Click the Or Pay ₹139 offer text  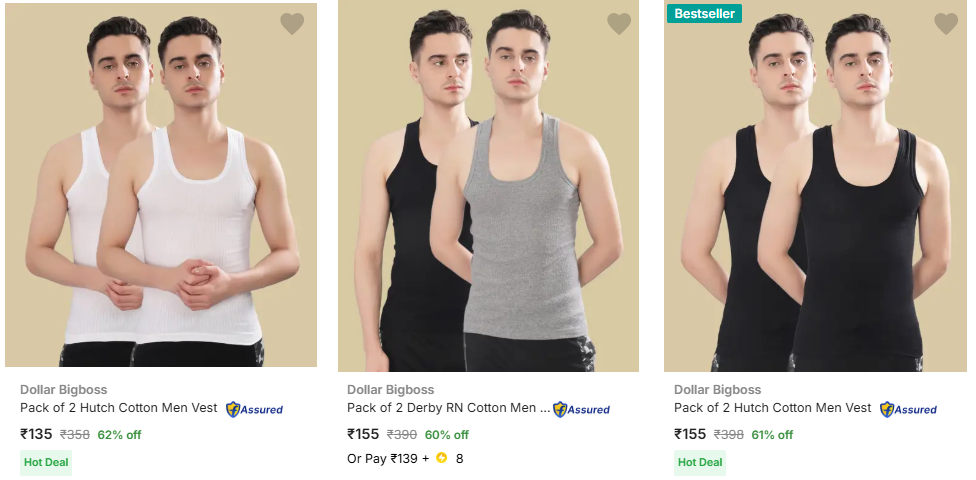coord(388,459)
